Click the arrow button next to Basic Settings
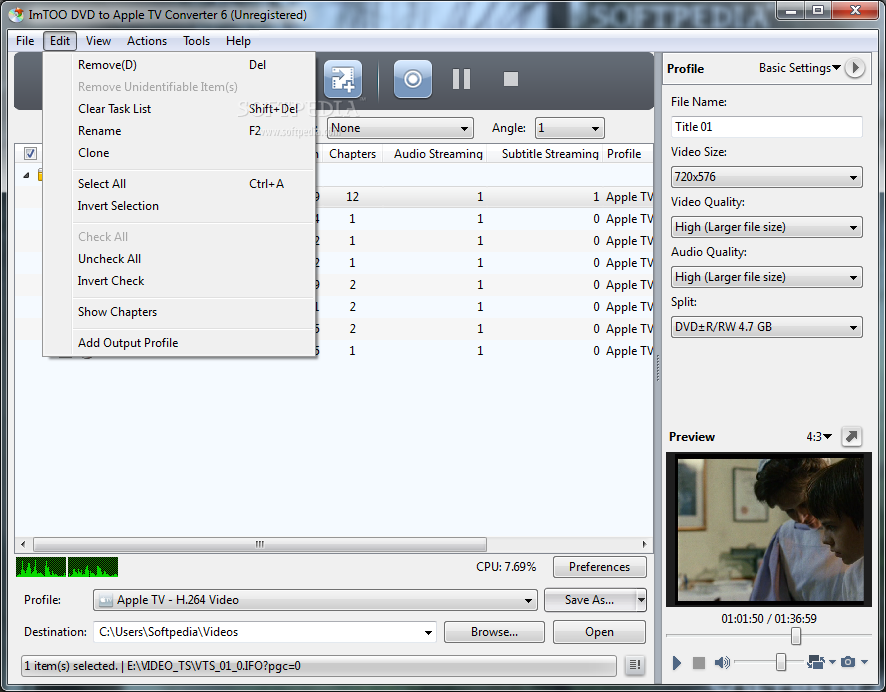 [x=855, y=68]
